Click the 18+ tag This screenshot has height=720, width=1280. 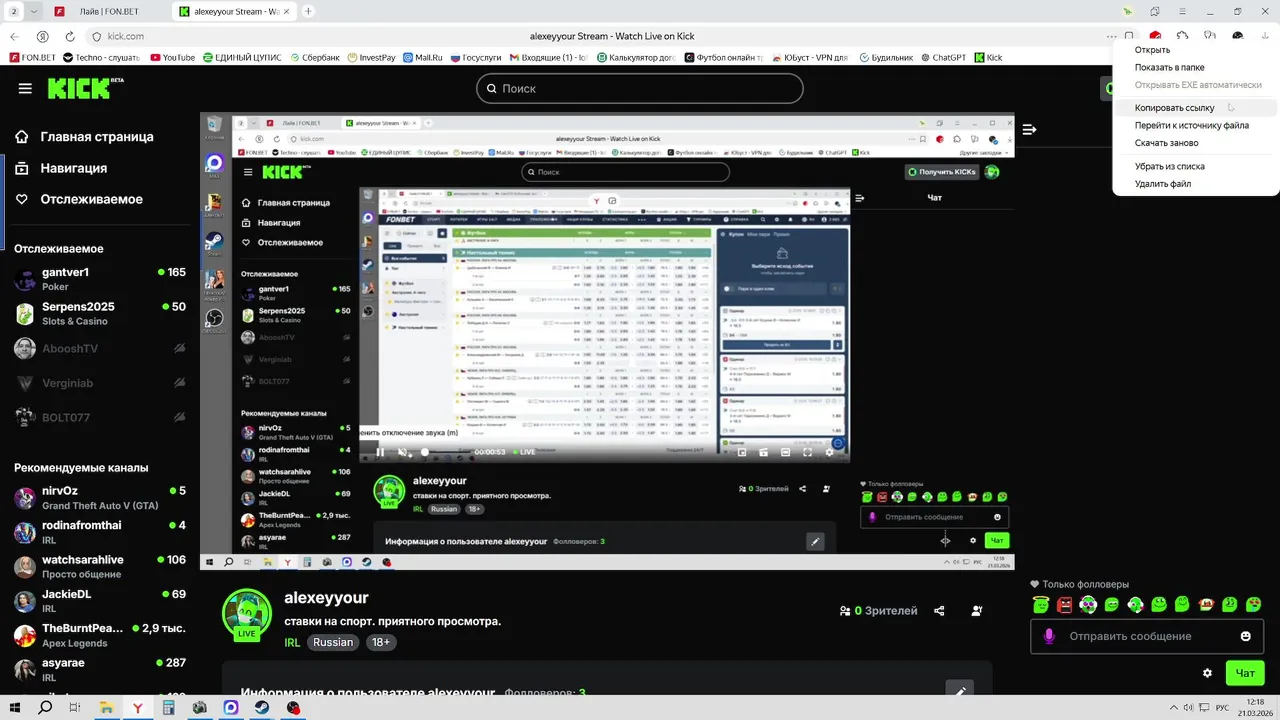point(381,642)
